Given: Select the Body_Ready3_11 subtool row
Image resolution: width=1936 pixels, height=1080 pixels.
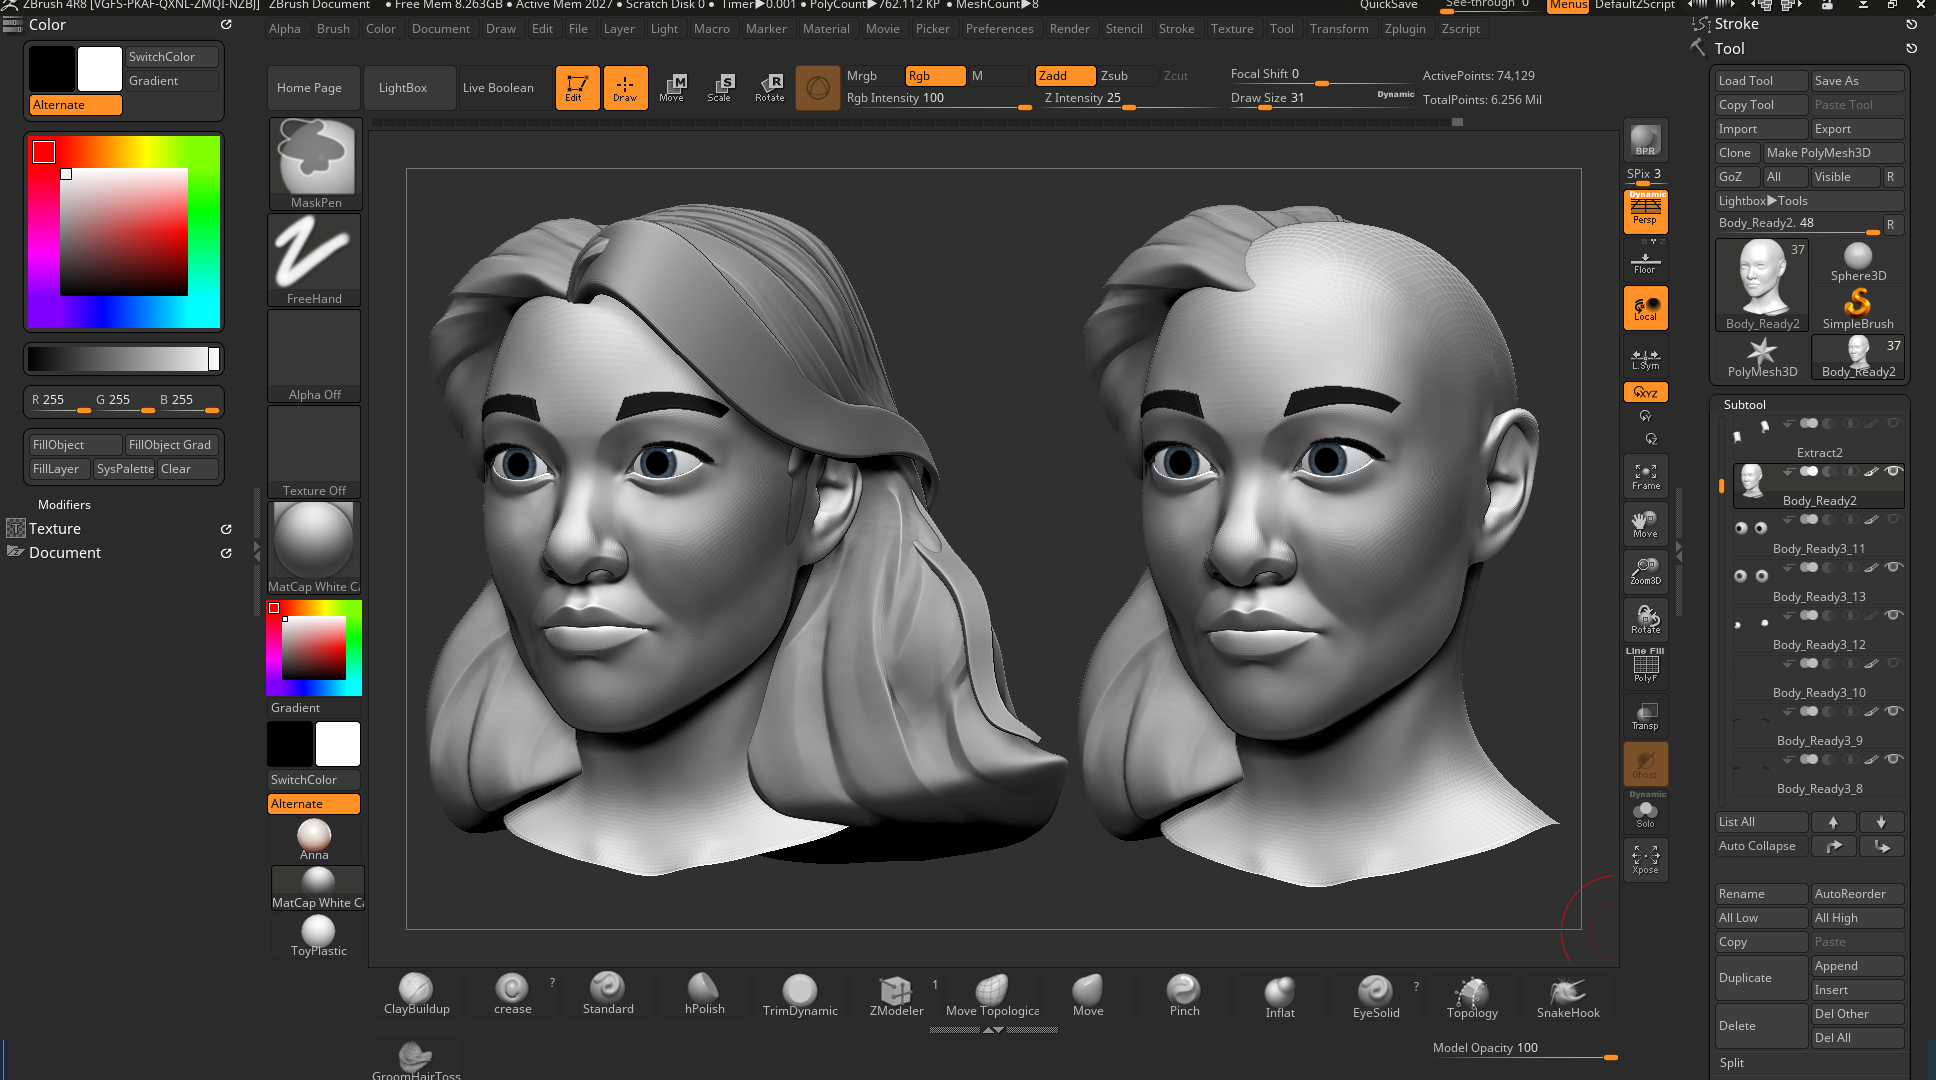Looking at the screenshot, I should [x=1818, y=536].
